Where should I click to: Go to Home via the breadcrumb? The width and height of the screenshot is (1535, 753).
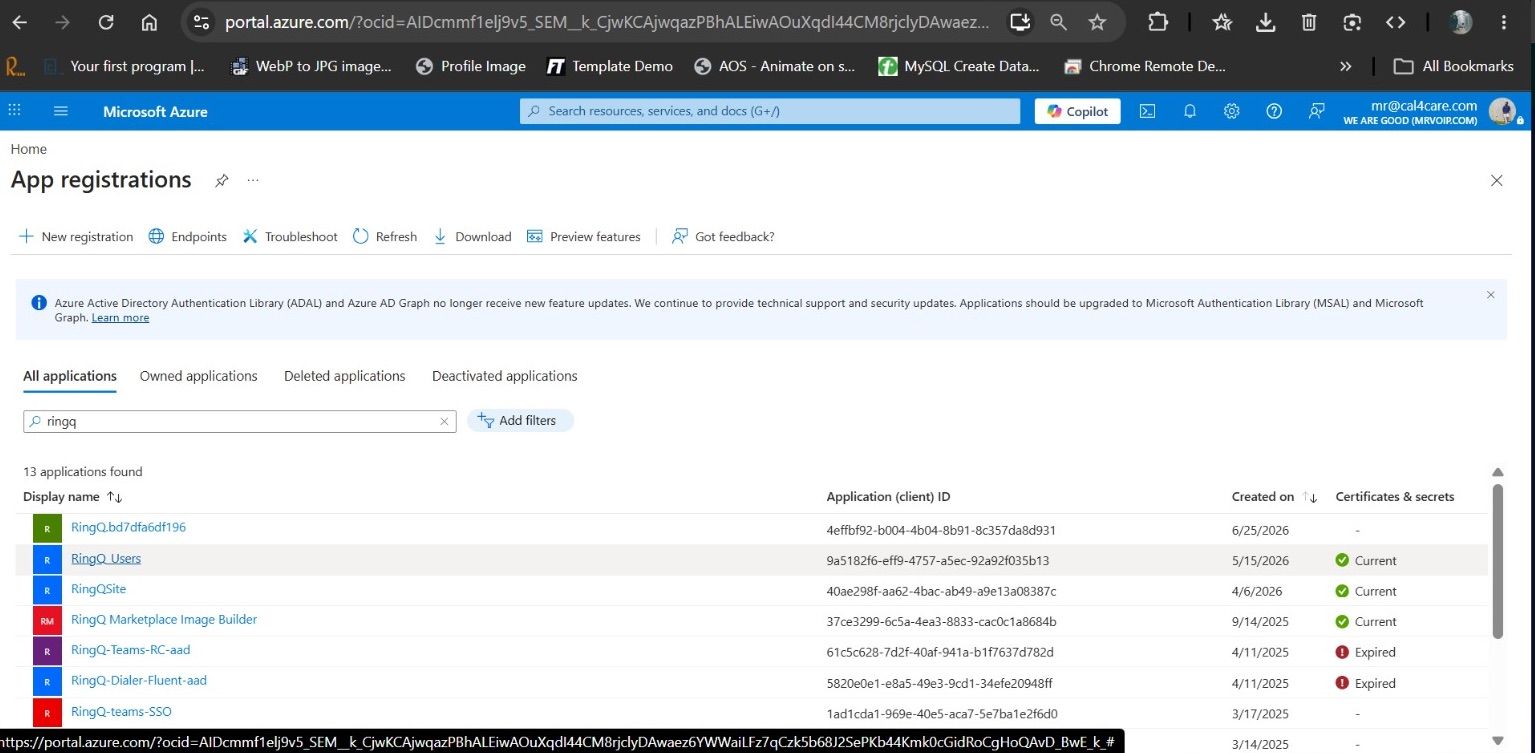coord(29,149)
